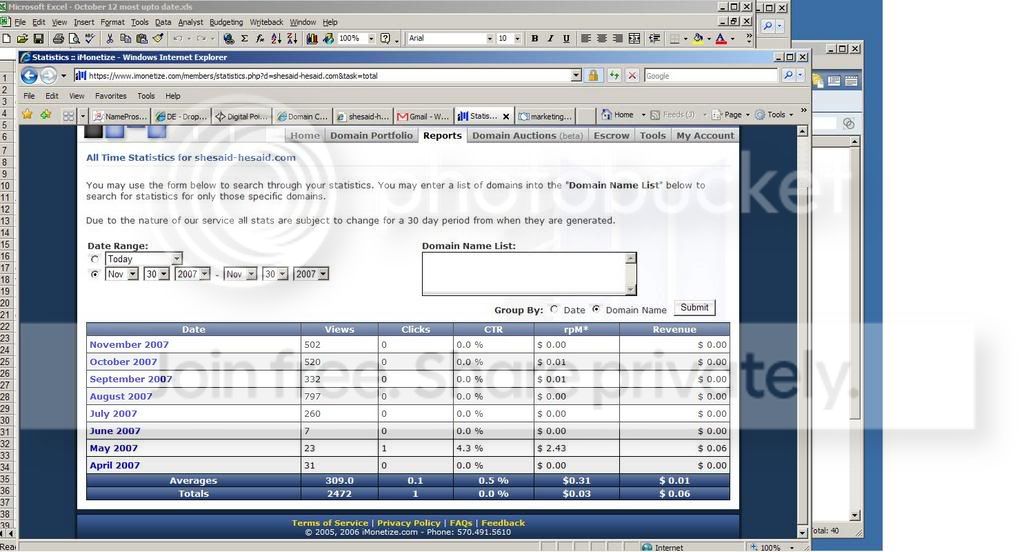Click Excel's New workbook icon

pos(7,39)
